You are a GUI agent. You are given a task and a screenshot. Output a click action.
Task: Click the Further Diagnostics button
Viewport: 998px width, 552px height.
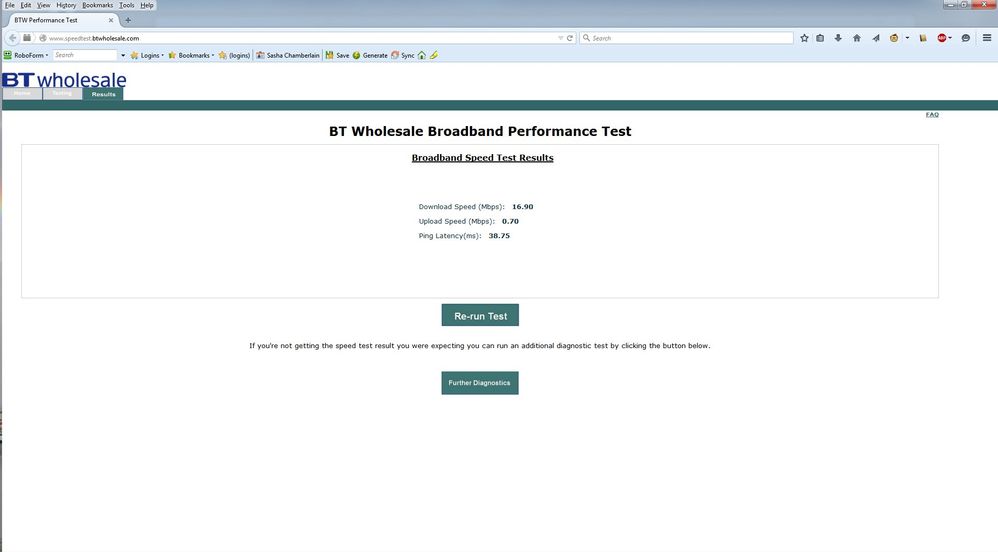click(x=480, y=383)
